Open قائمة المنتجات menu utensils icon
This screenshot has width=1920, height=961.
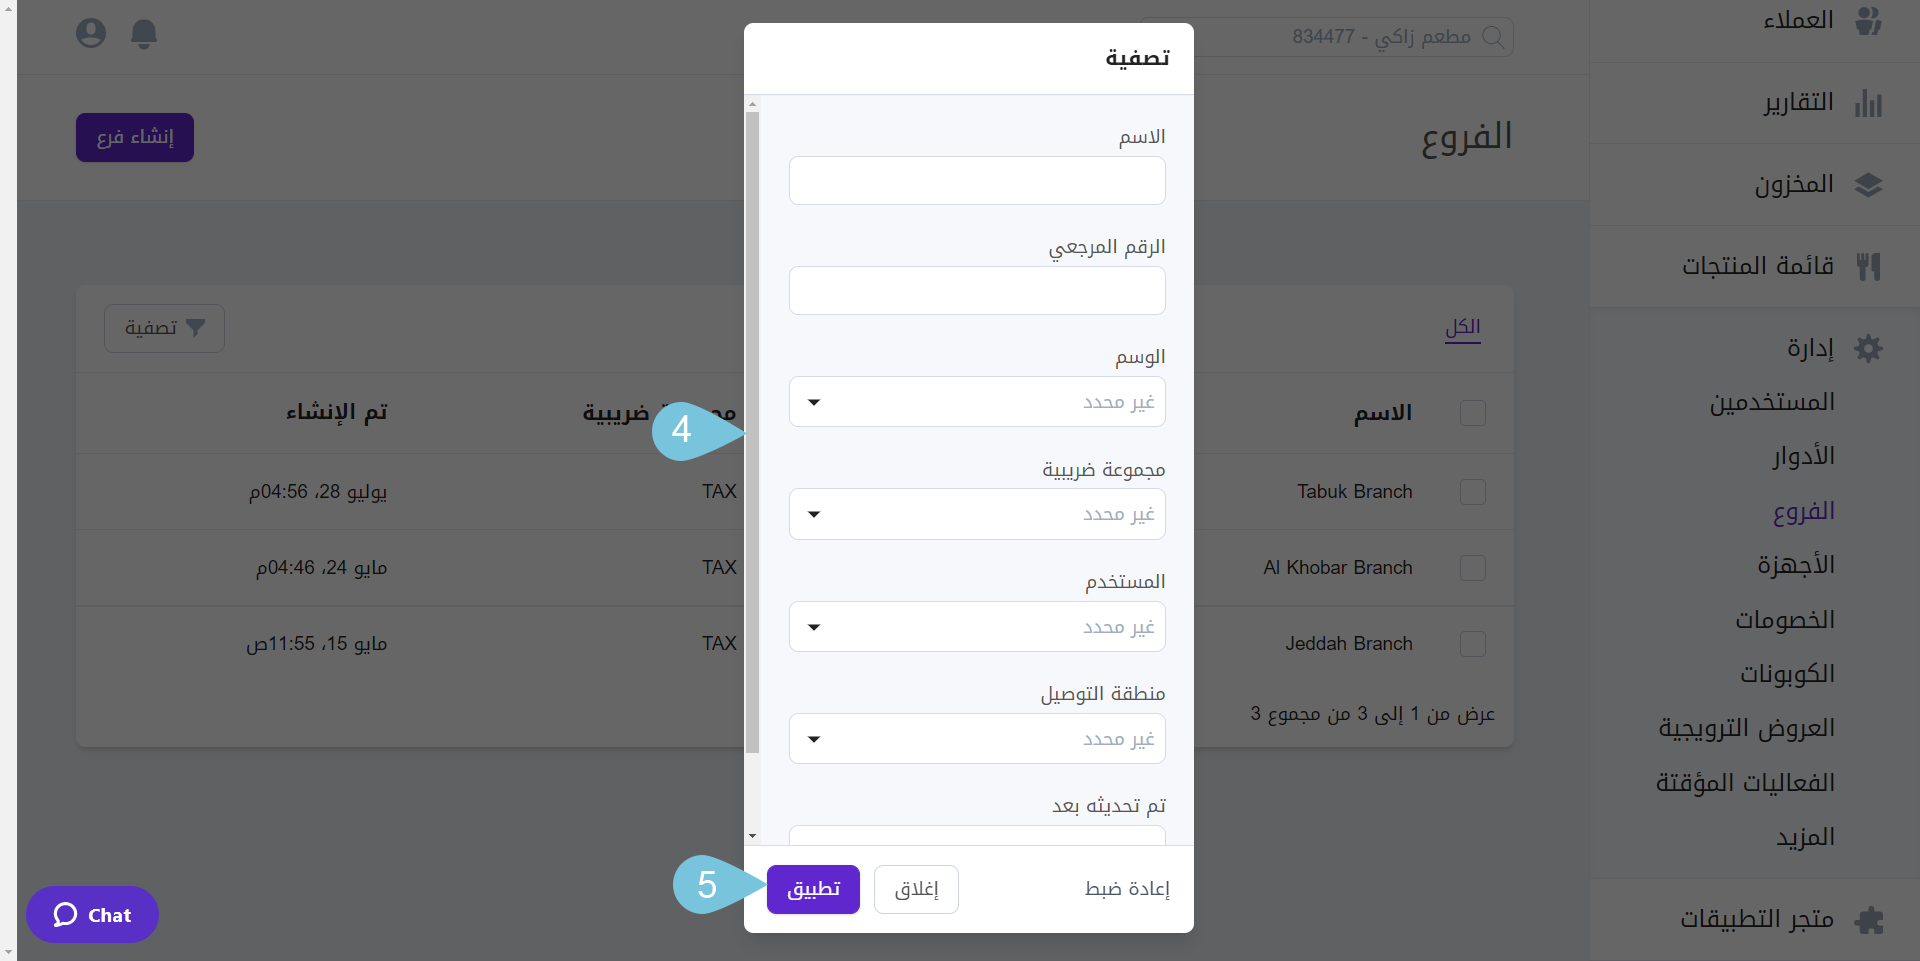[1868, 266]
